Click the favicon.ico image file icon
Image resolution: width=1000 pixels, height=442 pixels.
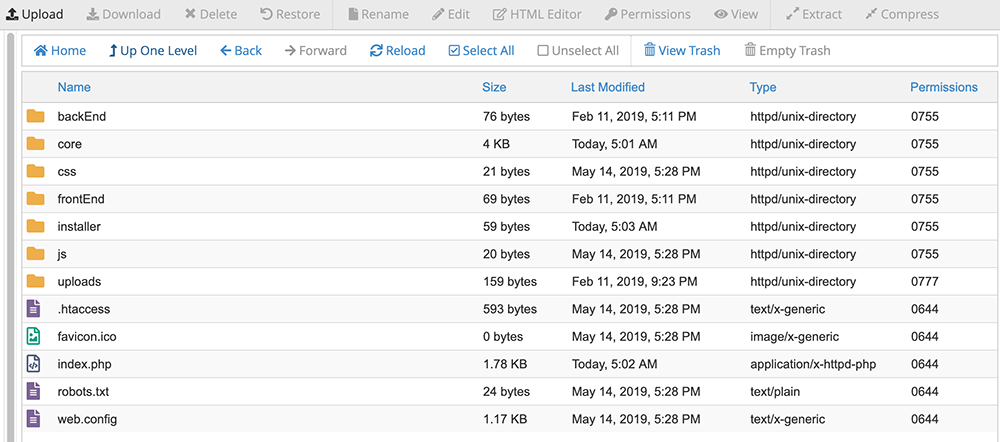(35, 337)
